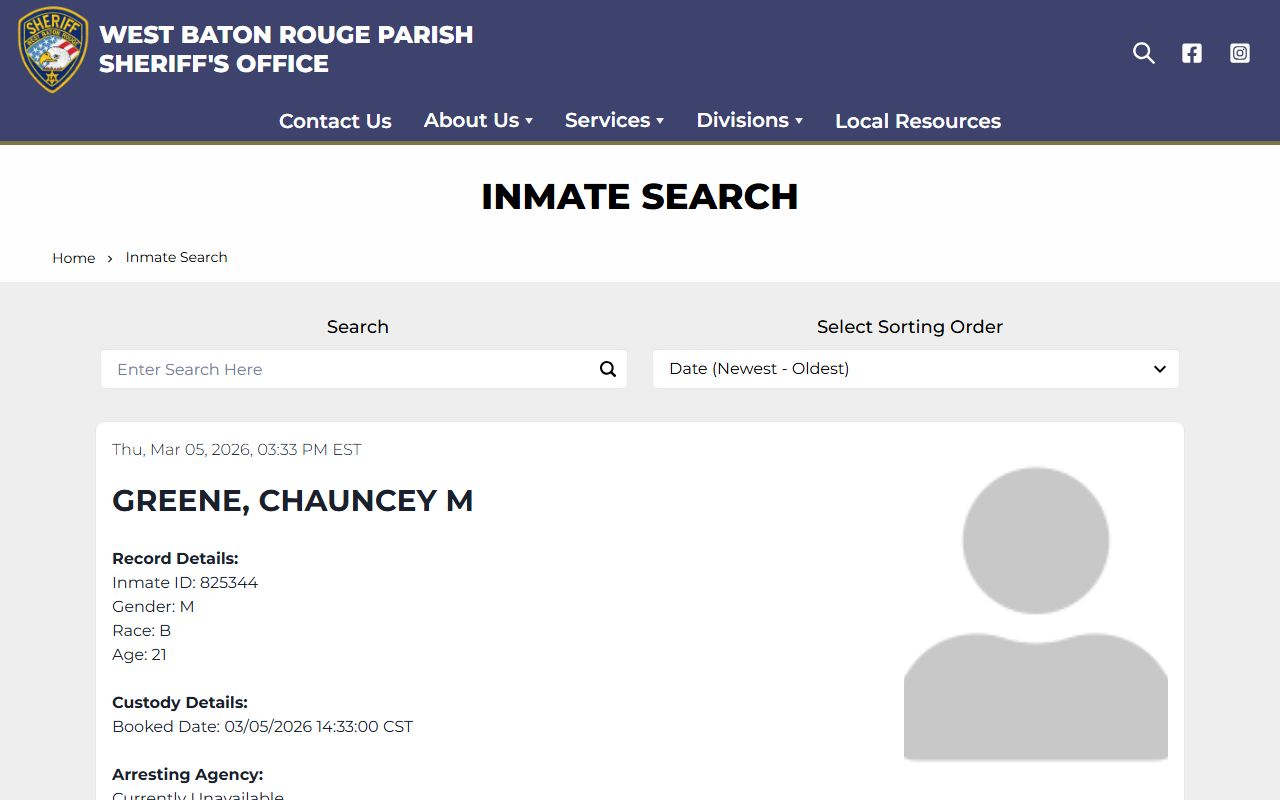Open the Instagram page icon

pyautogui.click(x=1240, y=53)
